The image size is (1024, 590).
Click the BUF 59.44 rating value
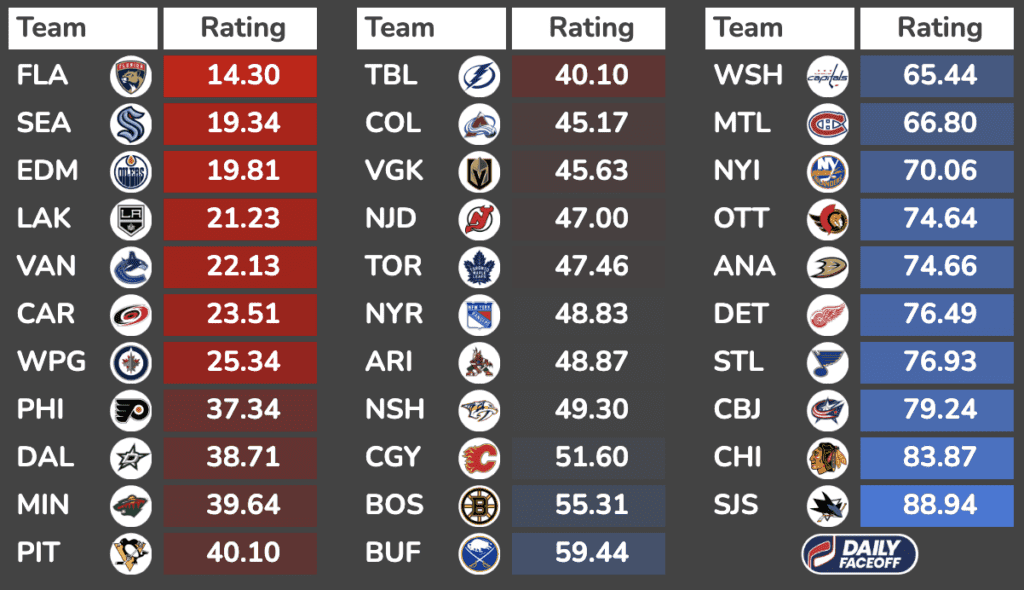589,554
